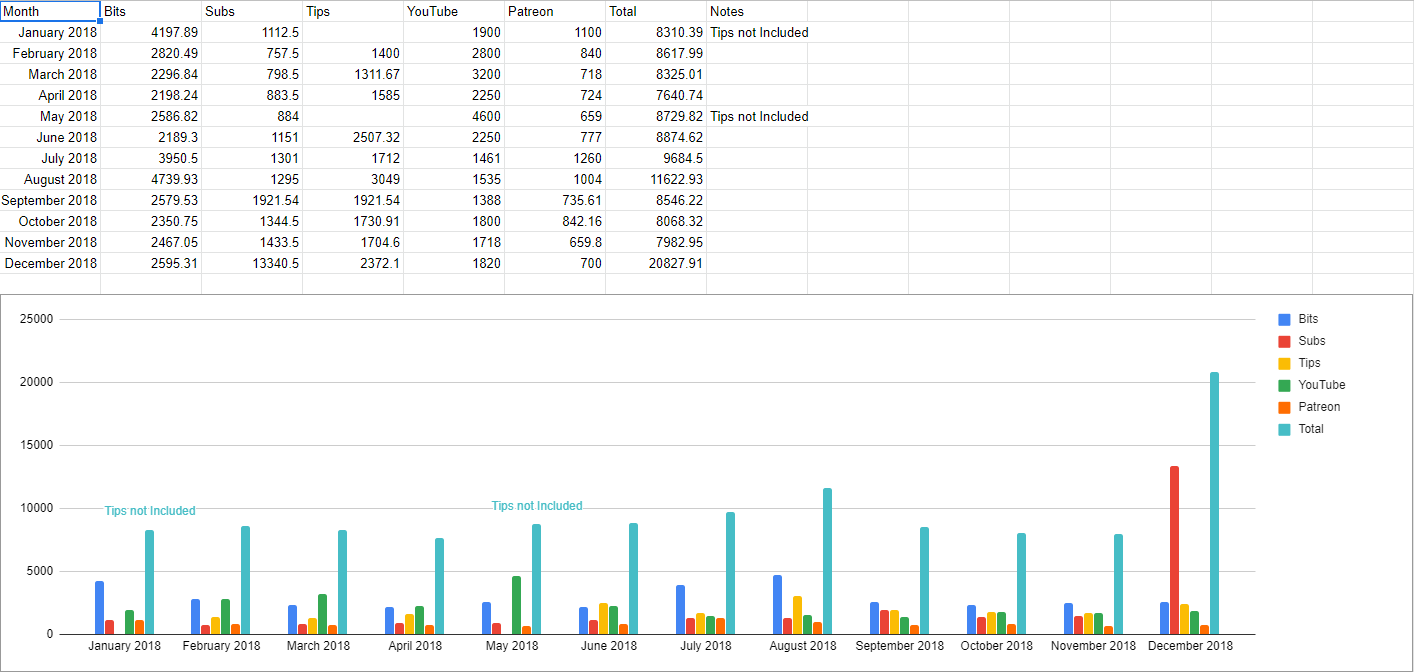The height and width of the screenshot is (672, 1414).
Task: Select the Subs value 13340.5
Action: (x=252, y=263)
